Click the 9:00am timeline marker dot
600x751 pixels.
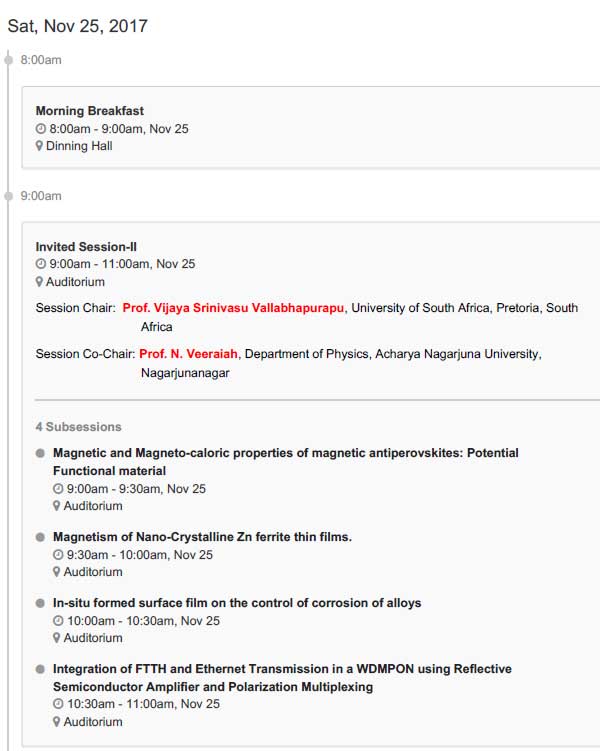point(8,196)
